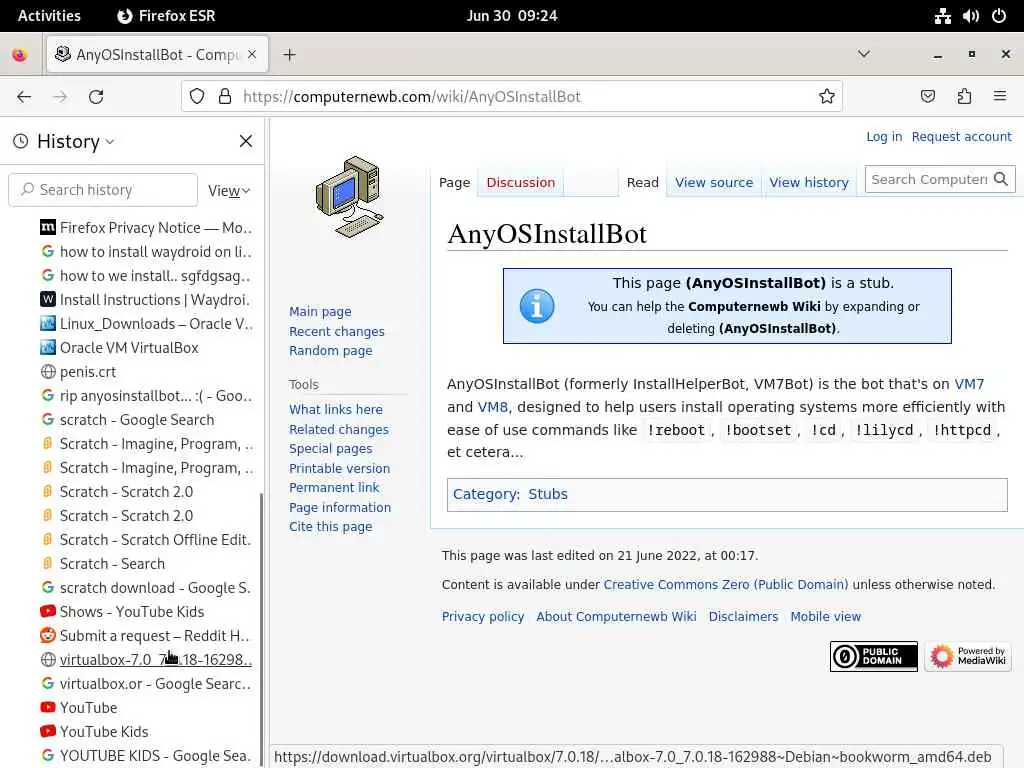The image size is (1024, 768).
Task: Expand the list all tabs chevron
Action: [x=863, y=54]
